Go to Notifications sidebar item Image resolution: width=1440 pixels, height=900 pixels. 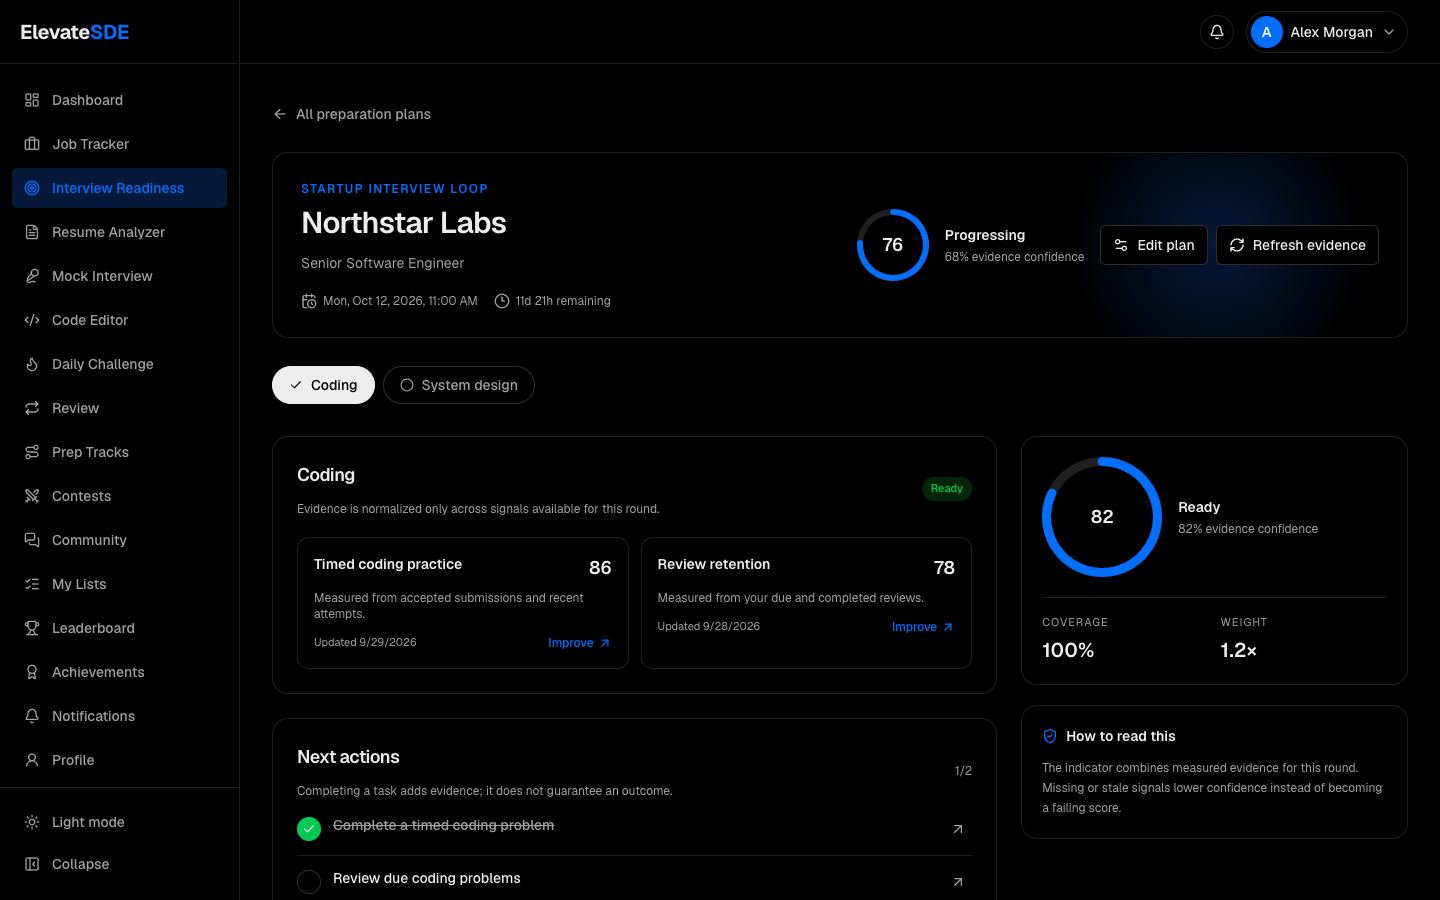119,716
